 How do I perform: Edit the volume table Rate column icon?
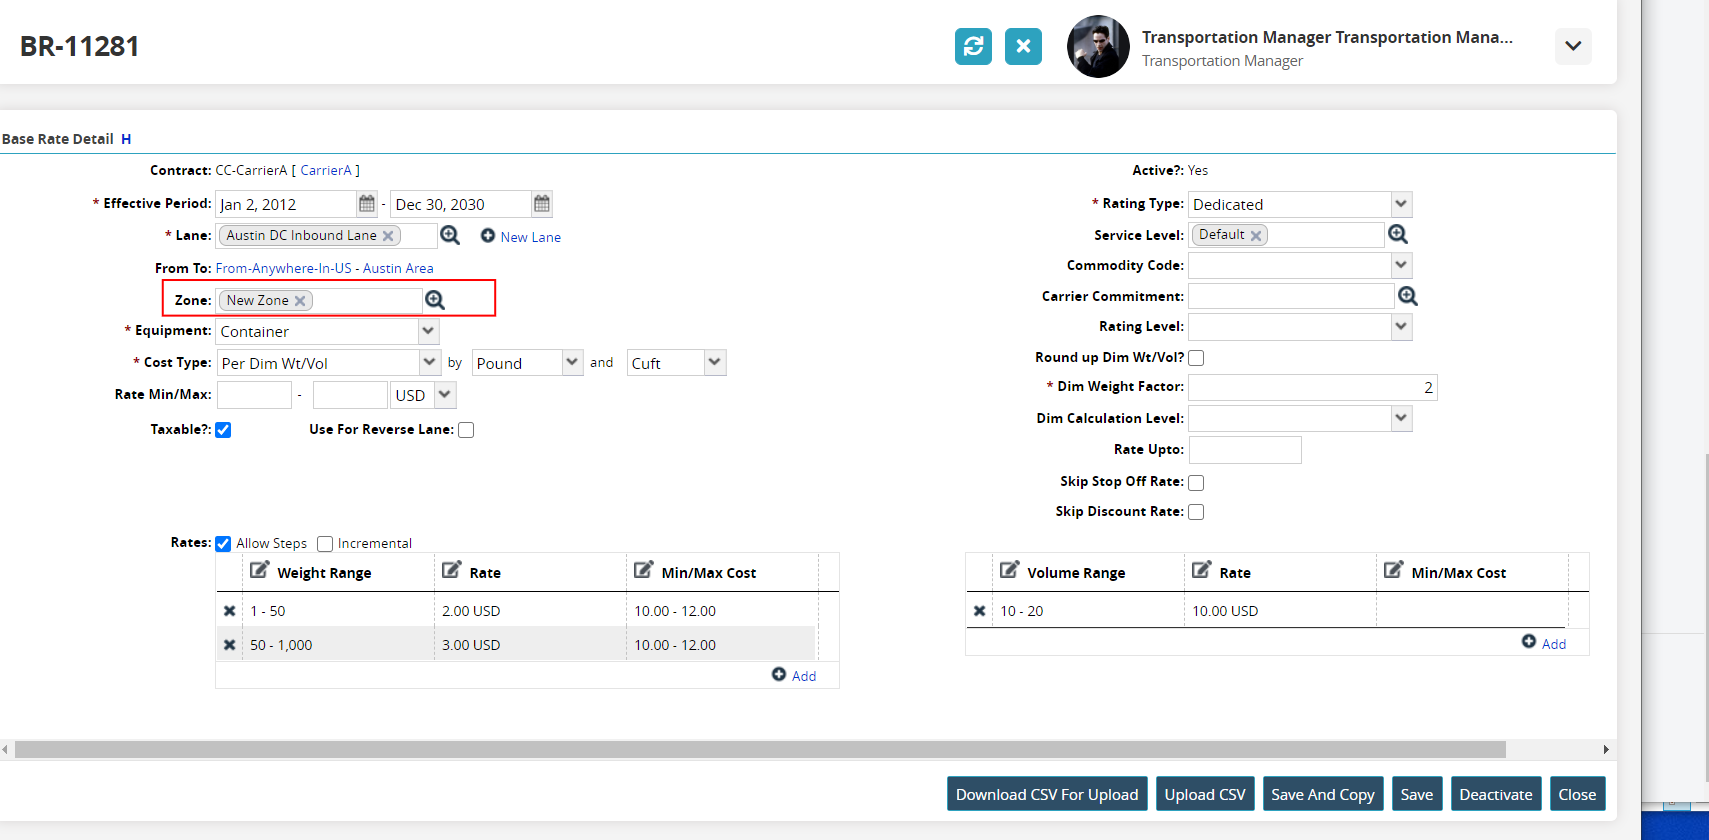1201,570
